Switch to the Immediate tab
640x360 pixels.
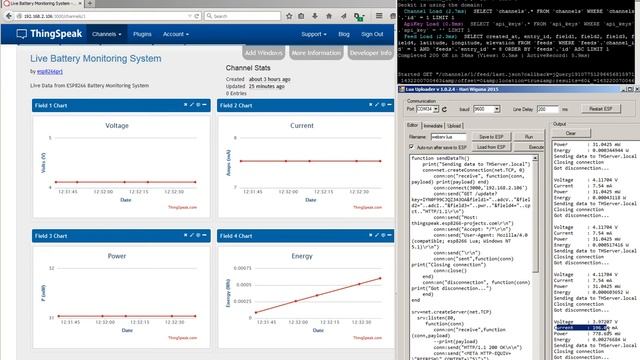click(x=433, y=126)
